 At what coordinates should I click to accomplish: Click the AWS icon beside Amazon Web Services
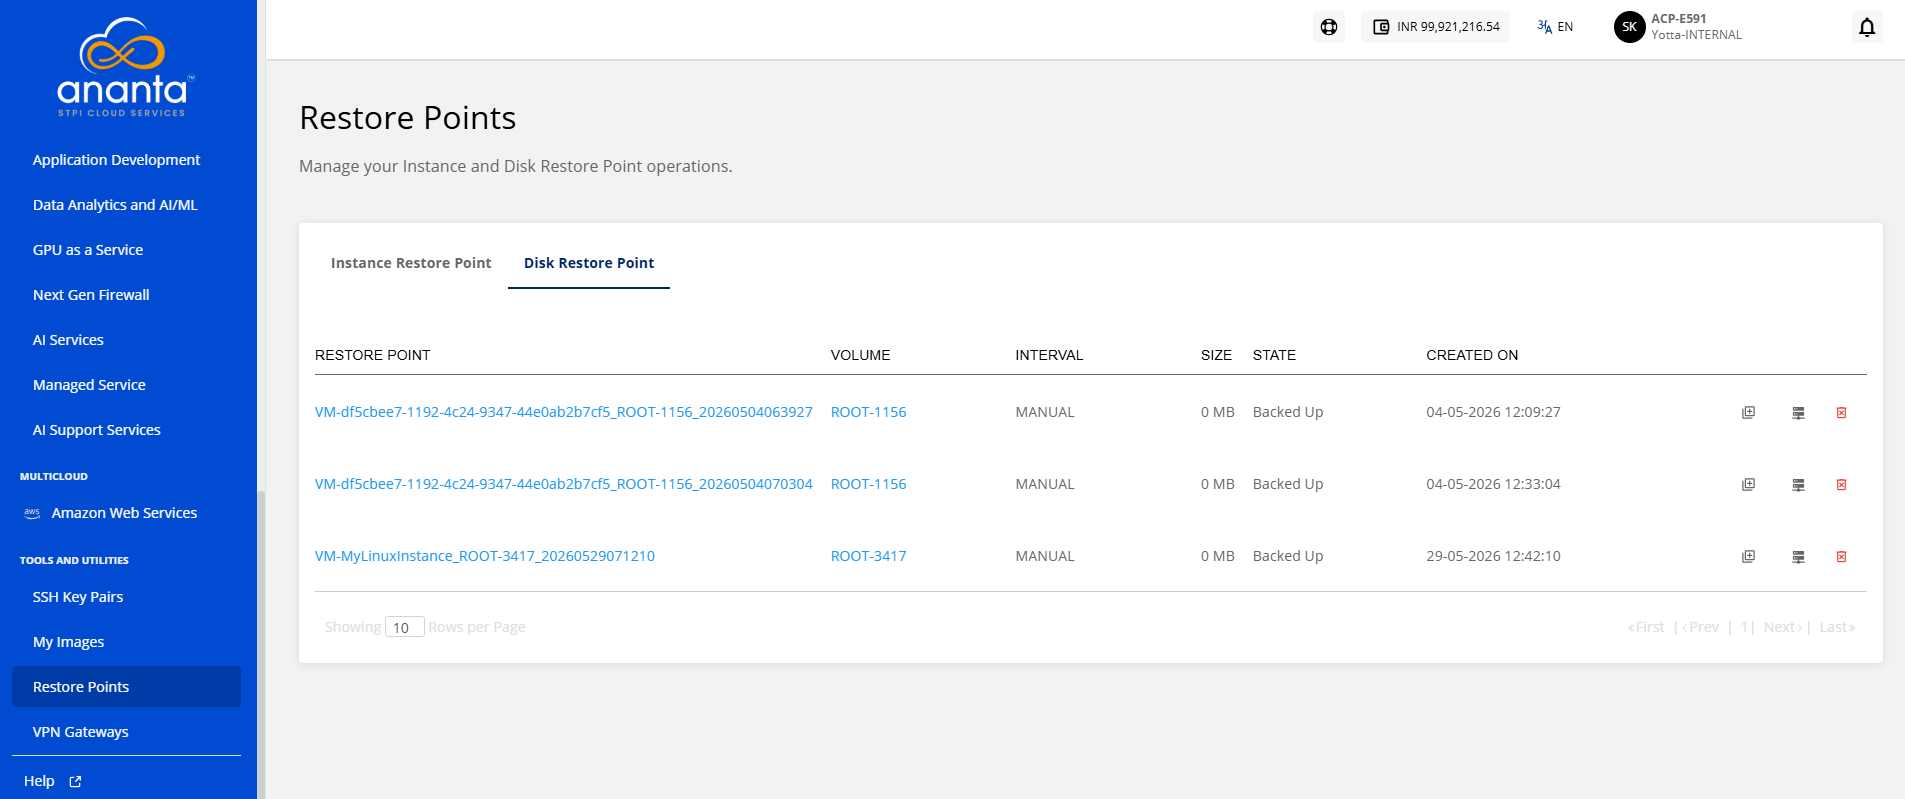point(32,513)
